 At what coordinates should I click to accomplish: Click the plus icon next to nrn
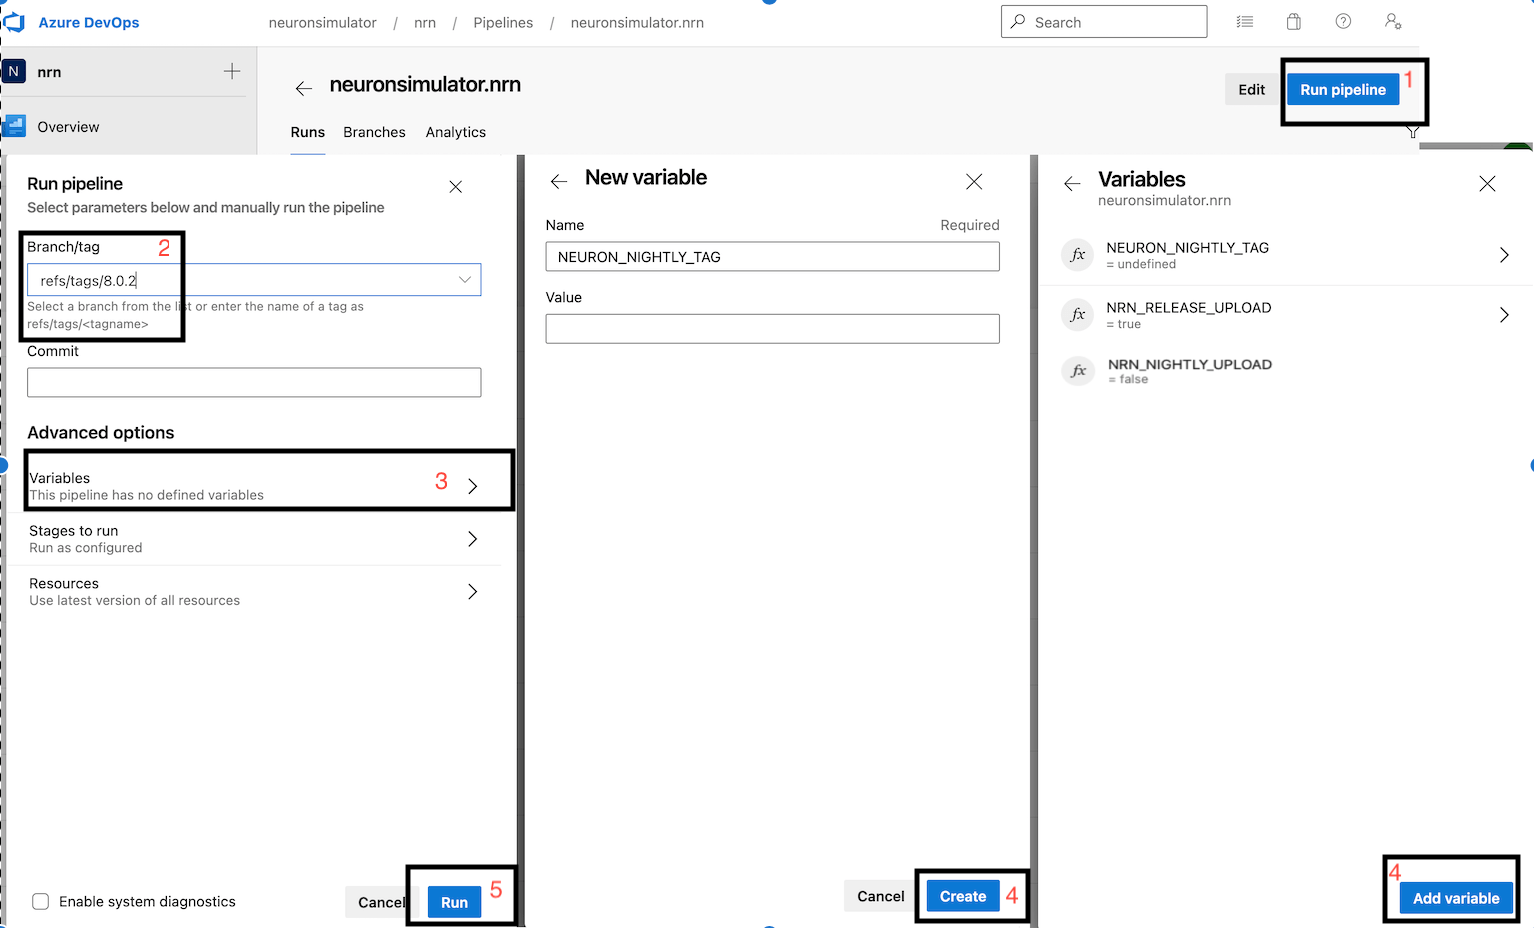coord(232,71)
